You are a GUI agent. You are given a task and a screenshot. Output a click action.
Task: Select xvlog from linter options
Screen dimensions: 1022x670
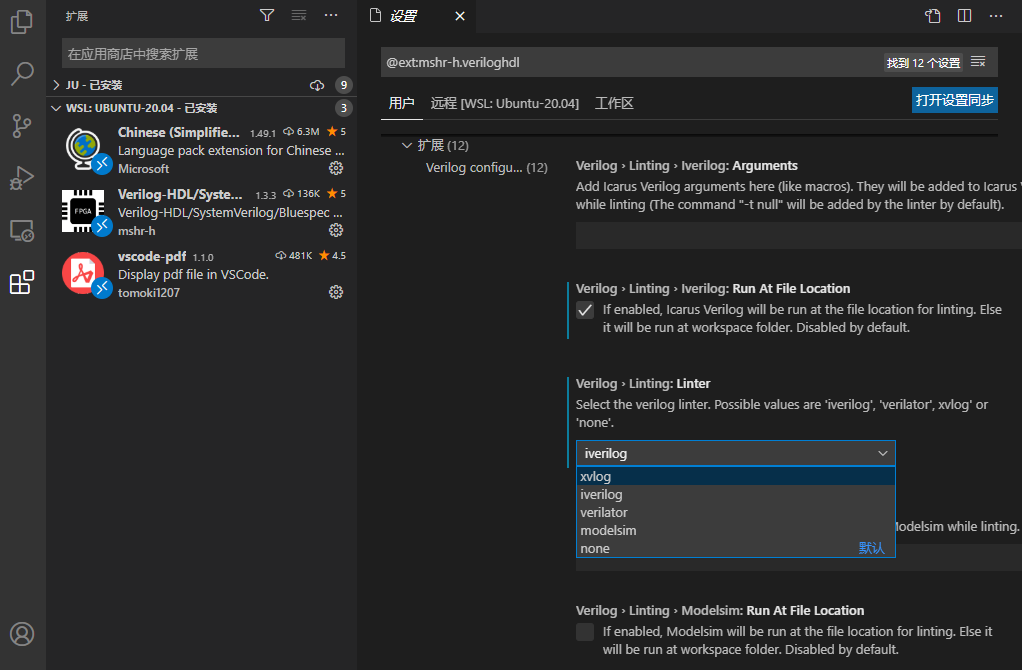point(735,476)
